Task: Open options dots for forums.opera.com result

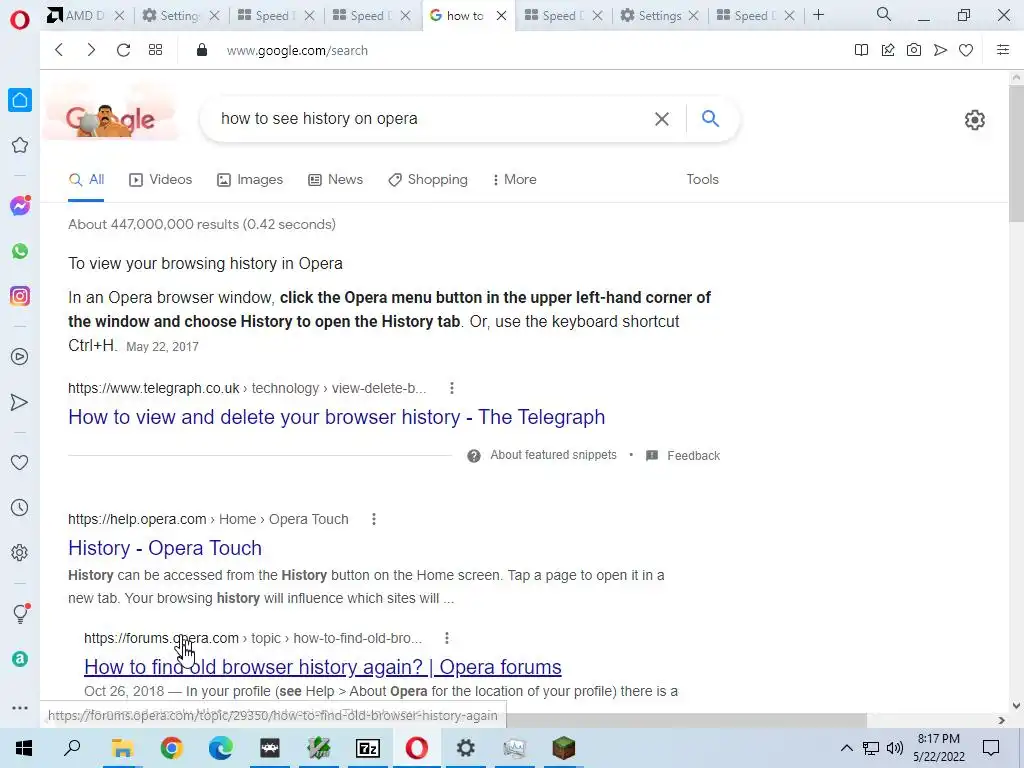Action: pyautogui.click(x=447, y=638)
